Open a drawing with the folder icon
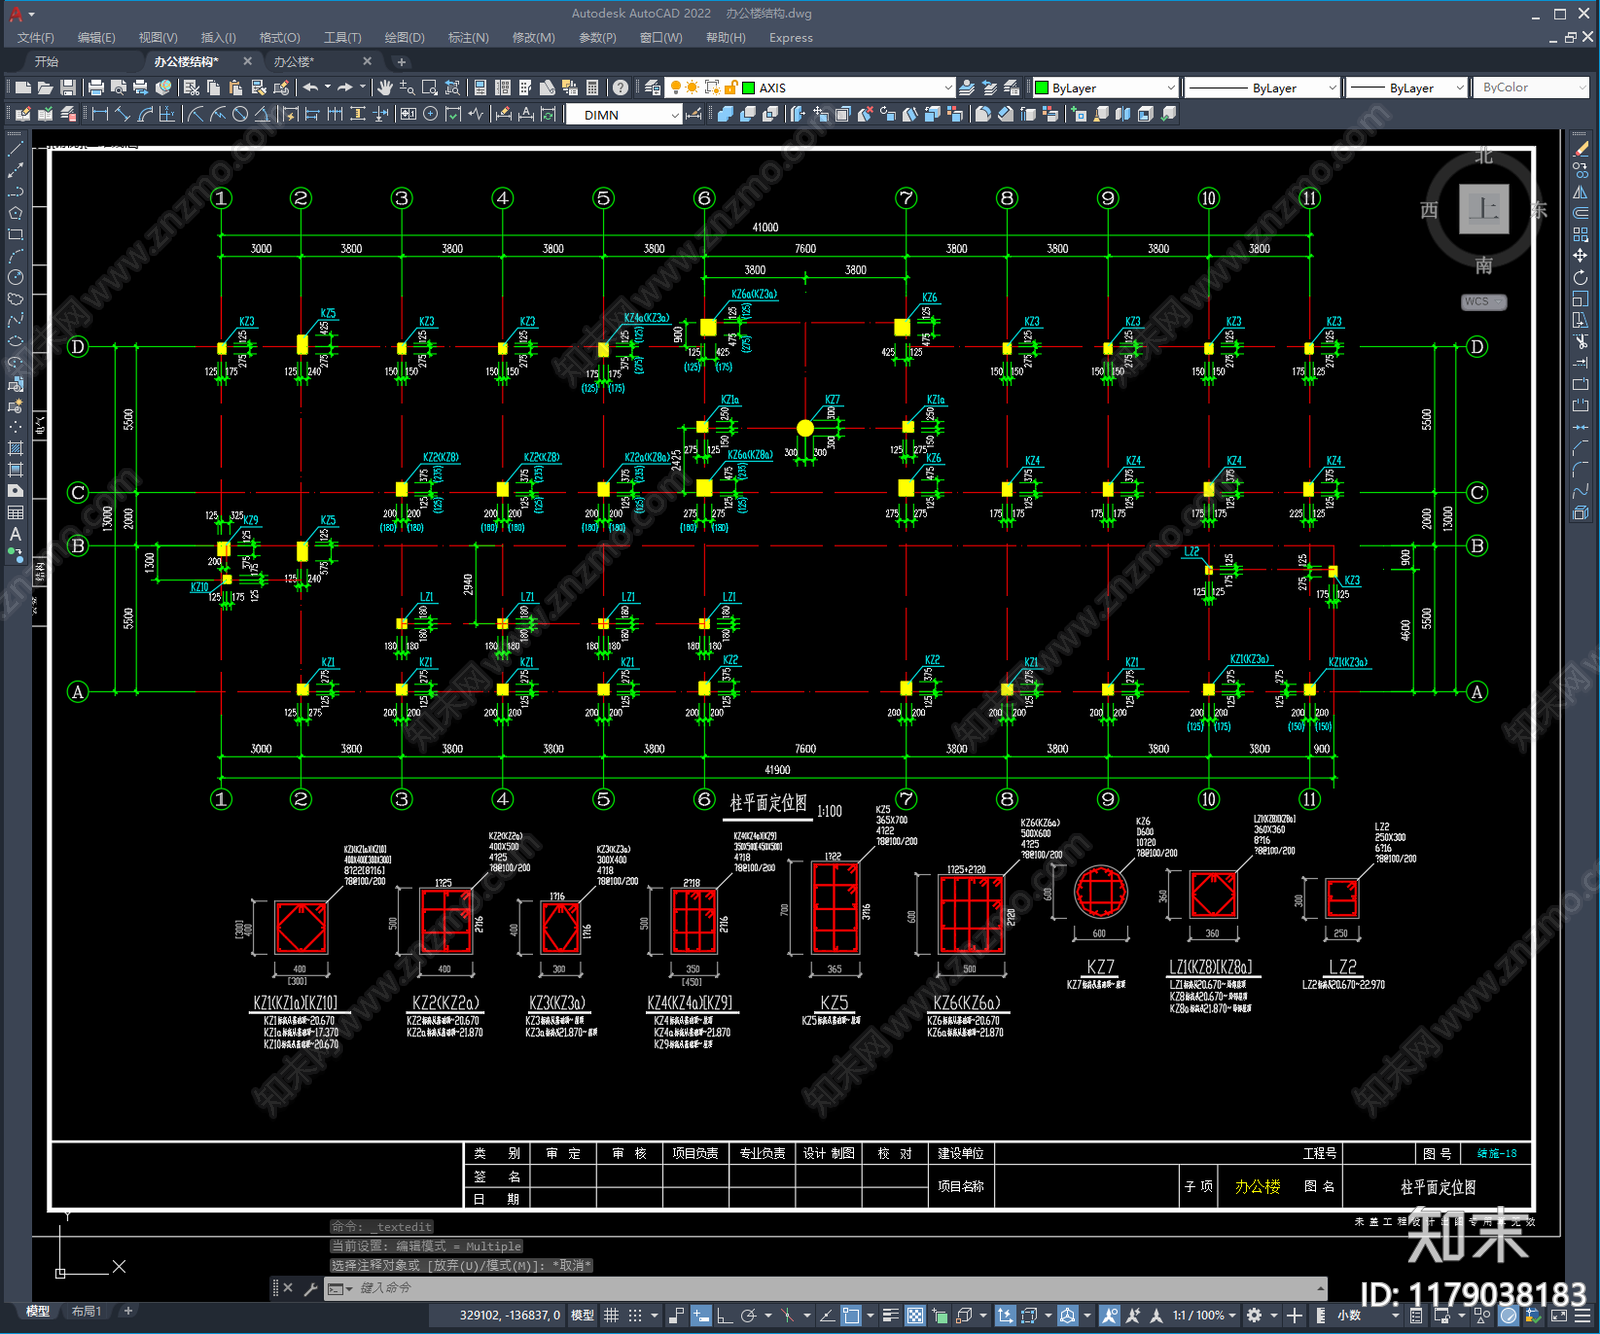The width and height of the screenshot is (1600, 1334). 45,88
